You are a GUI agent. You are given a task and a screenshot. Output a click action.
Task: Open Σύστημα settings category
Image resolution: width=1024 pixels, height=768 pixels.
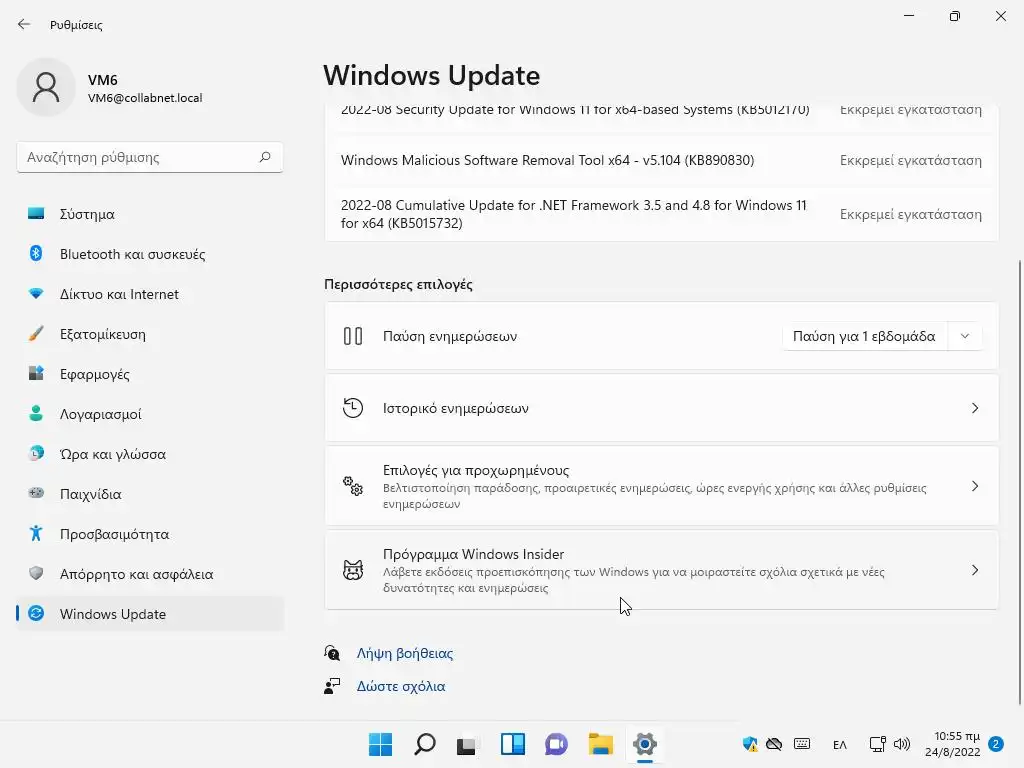150,214
